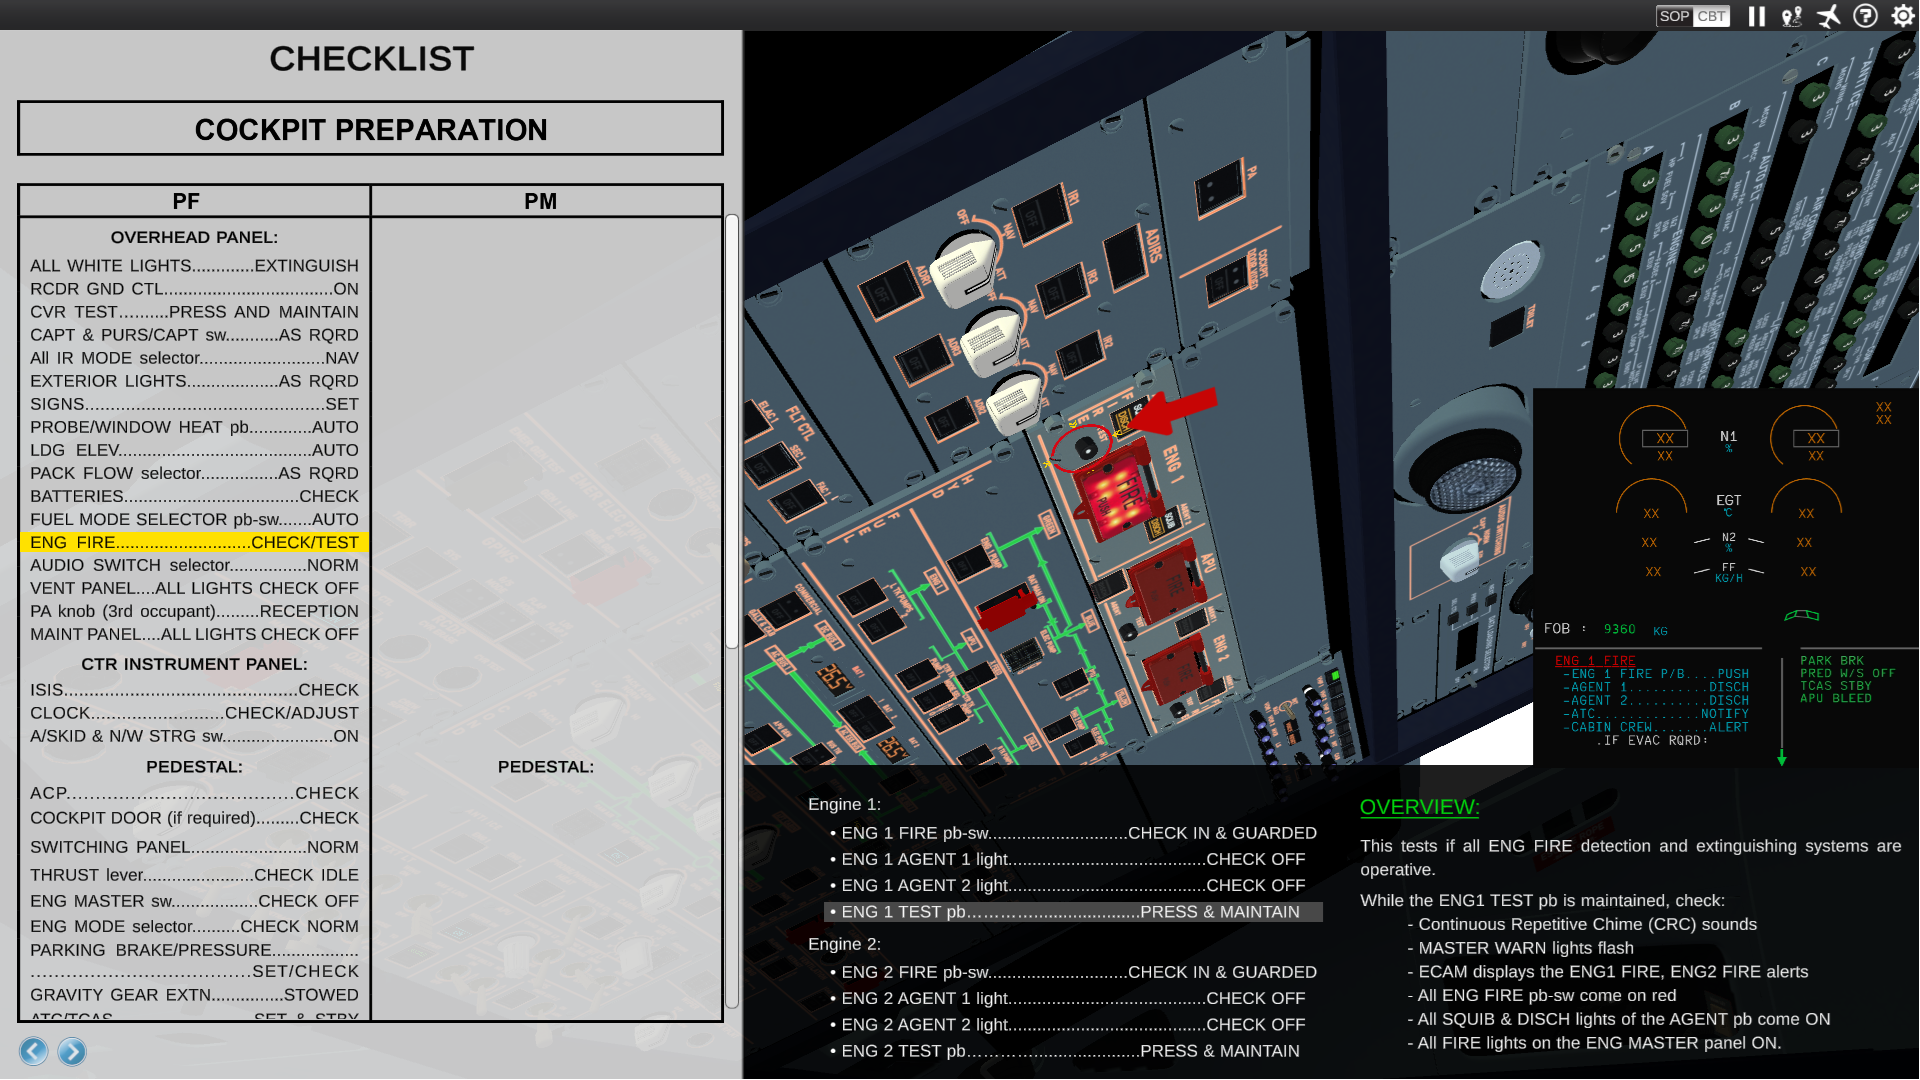Go to previous step with left arrow
This screenshot has width=1920, height=1080.
click(34, 1051)
